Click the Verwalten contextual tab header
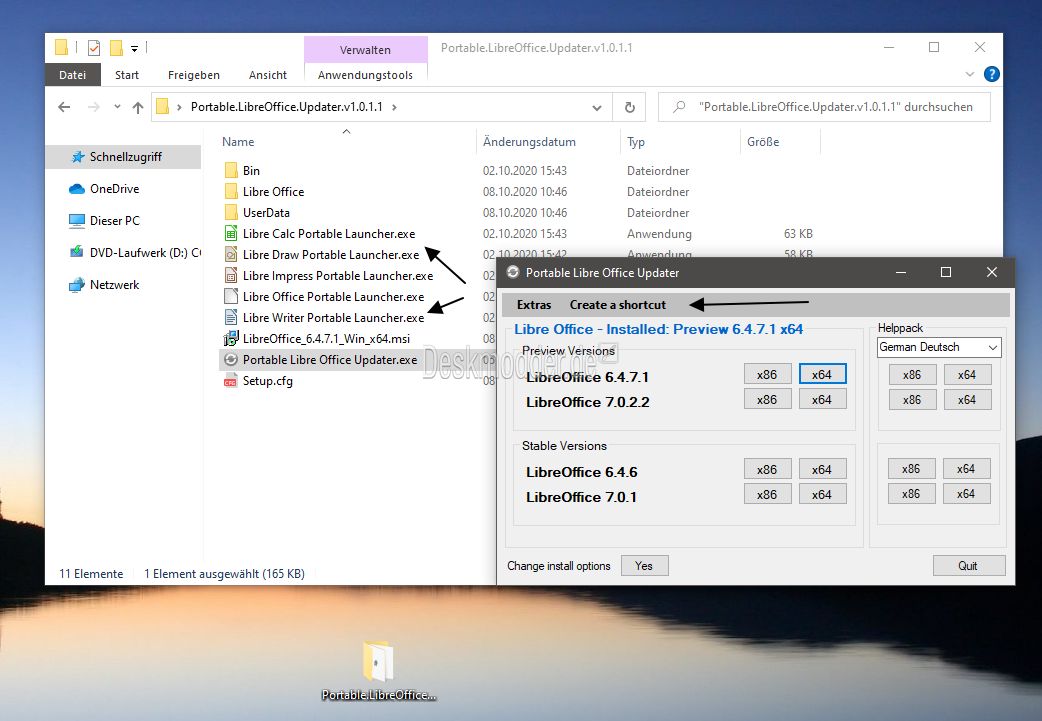This screenshot has height=721, width=1042. (365, 50)
